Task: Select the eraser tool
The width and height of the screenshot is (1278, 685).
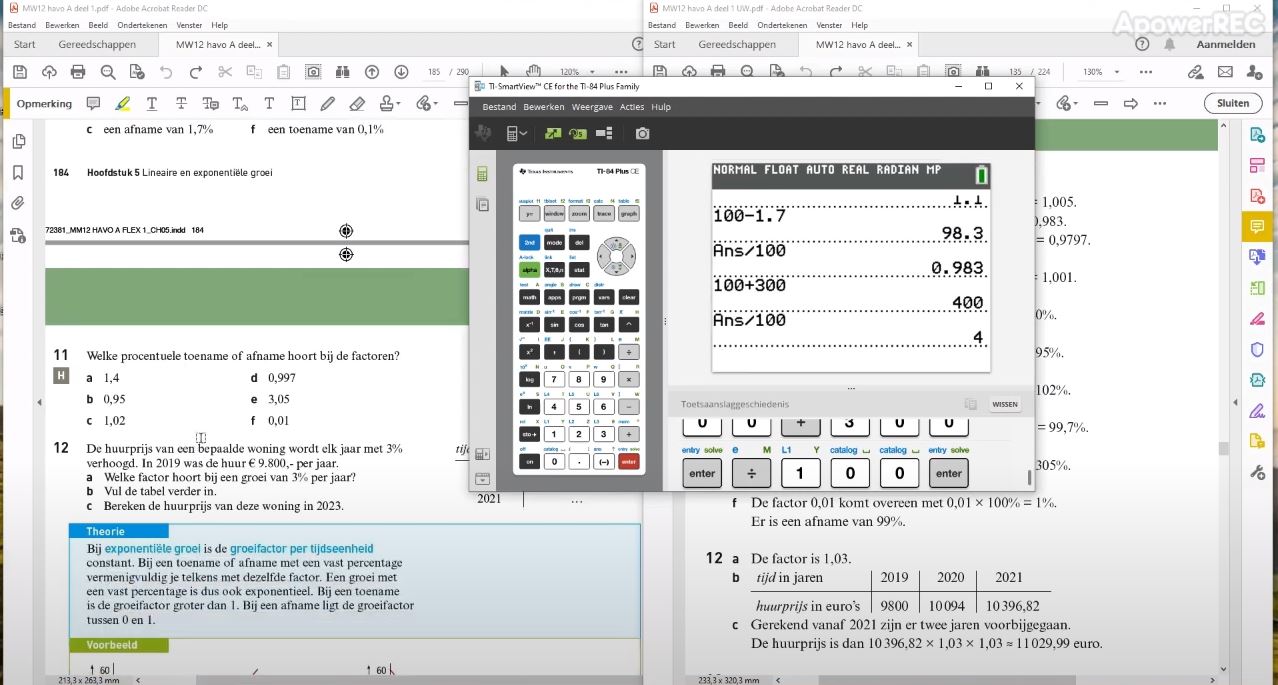Action: pos(357,103)
